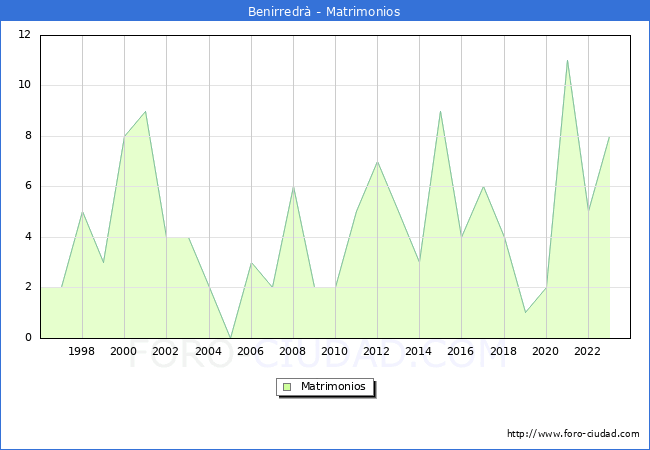650x450 pixels.
Task: Open the foro-ciudad.com website link
Action: (573, 434)
